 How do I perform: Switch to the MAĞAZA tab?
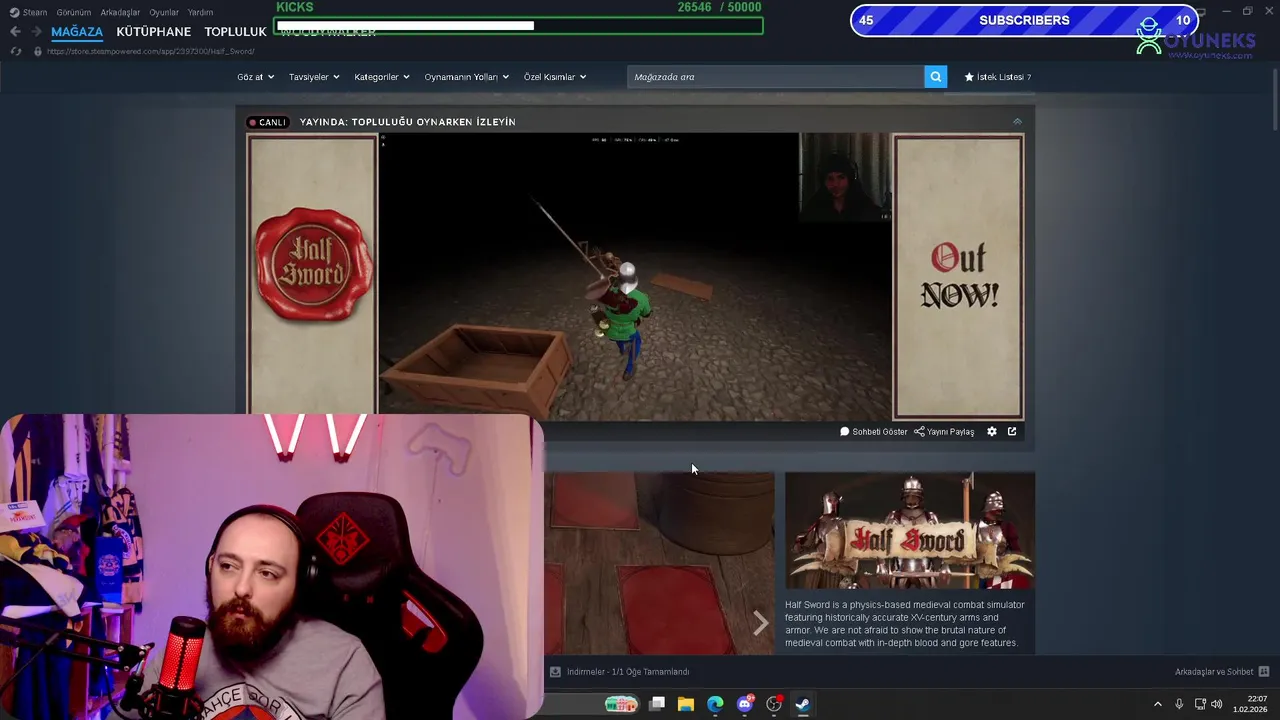pyautogui.click(x=77, y=32)
